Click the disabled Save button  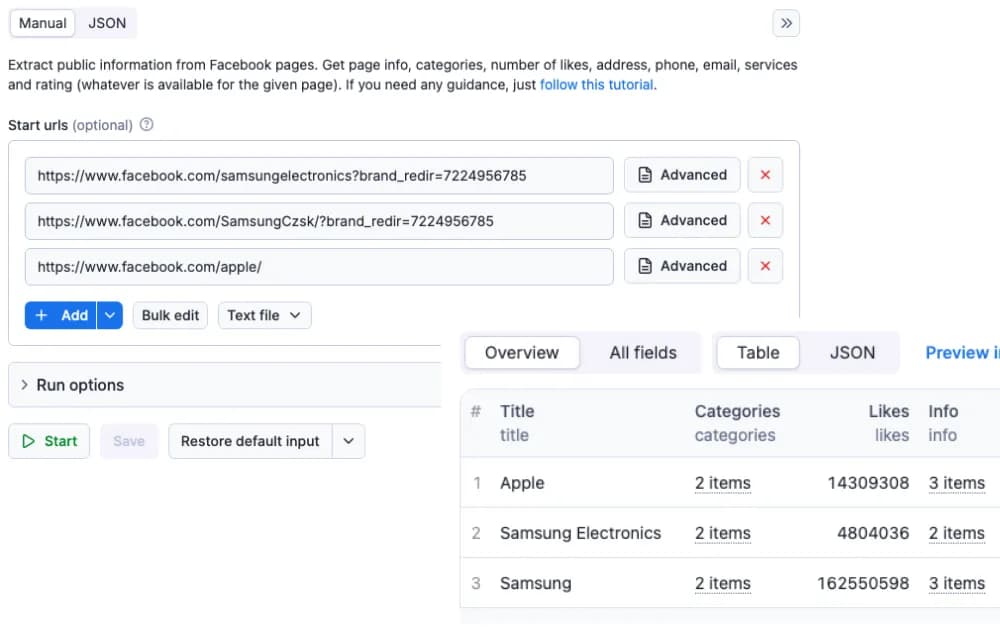(129, 441)
